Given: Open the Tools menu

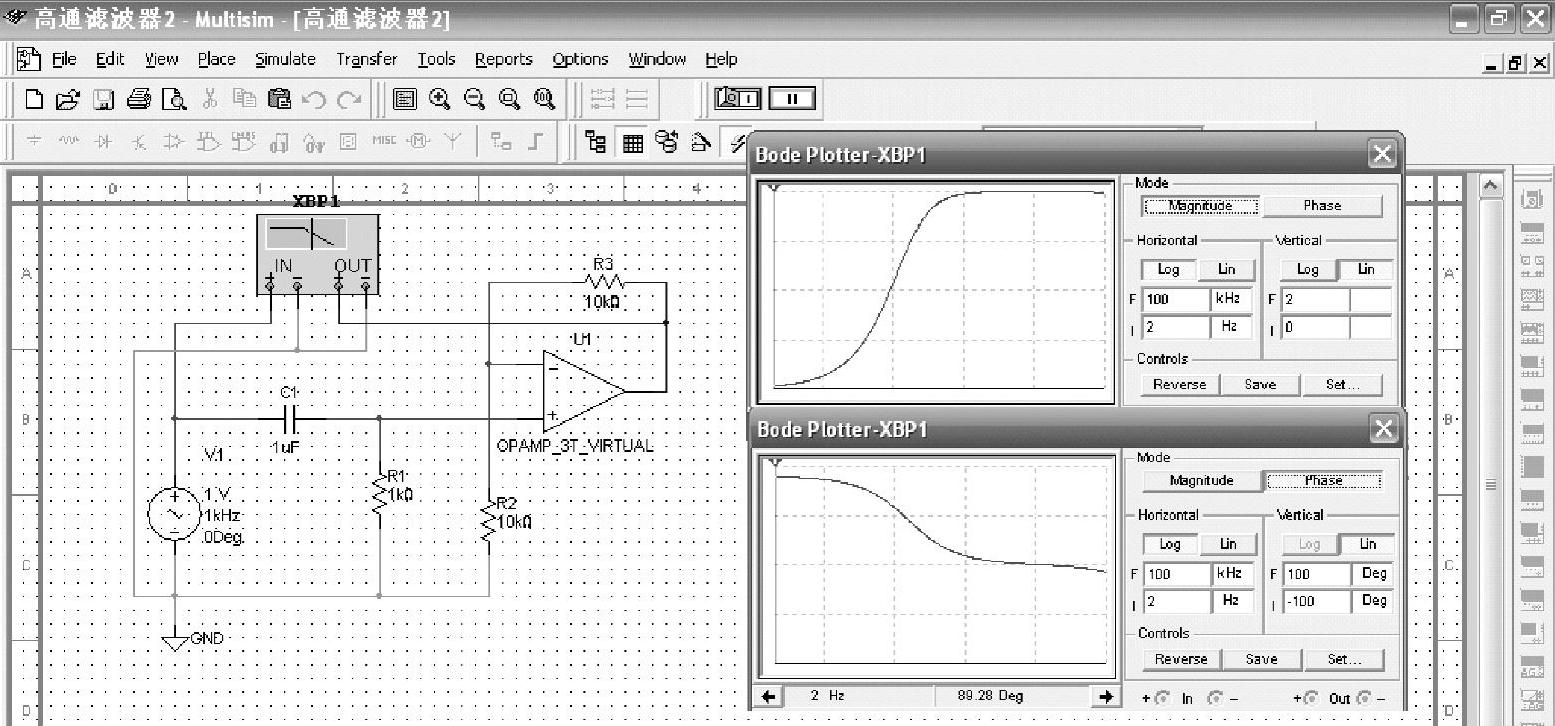Looking at the screenshot, I should point(436,59).
